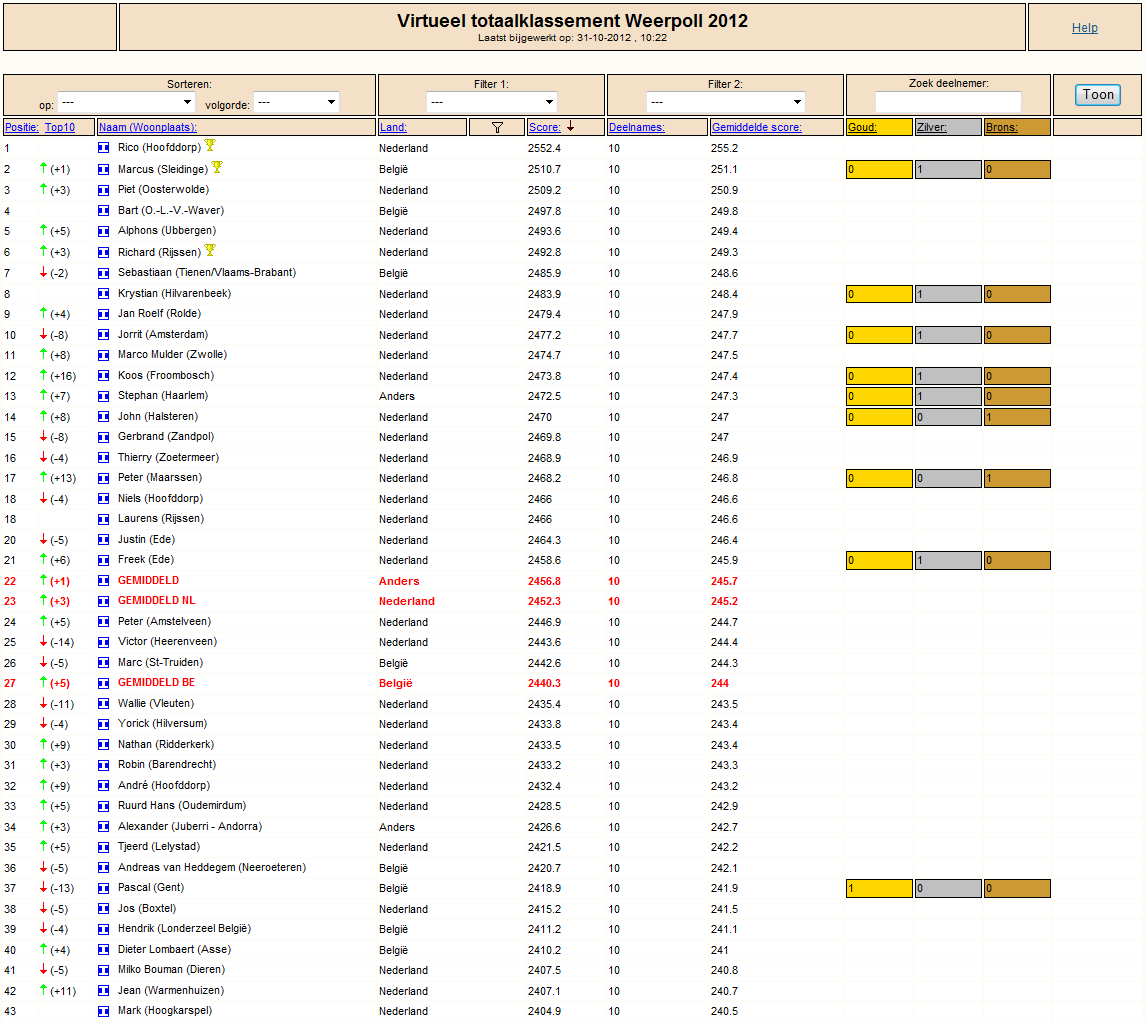
Task: Click the Zoek deelnemer search field
Action: [x=948, y=102]
